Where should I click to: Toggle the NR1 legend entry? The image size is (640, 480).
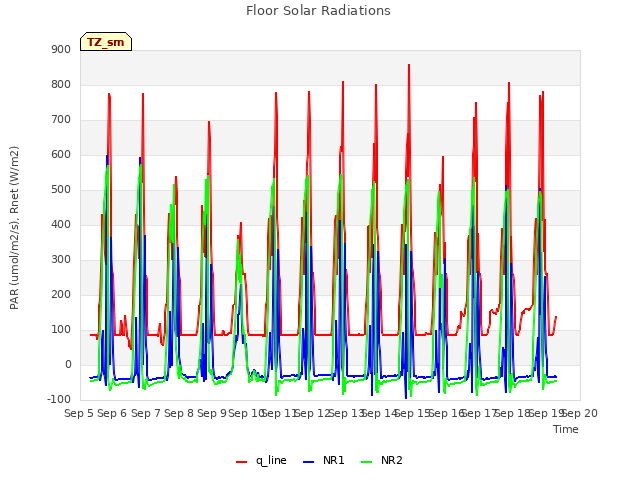tap(324, 460)
